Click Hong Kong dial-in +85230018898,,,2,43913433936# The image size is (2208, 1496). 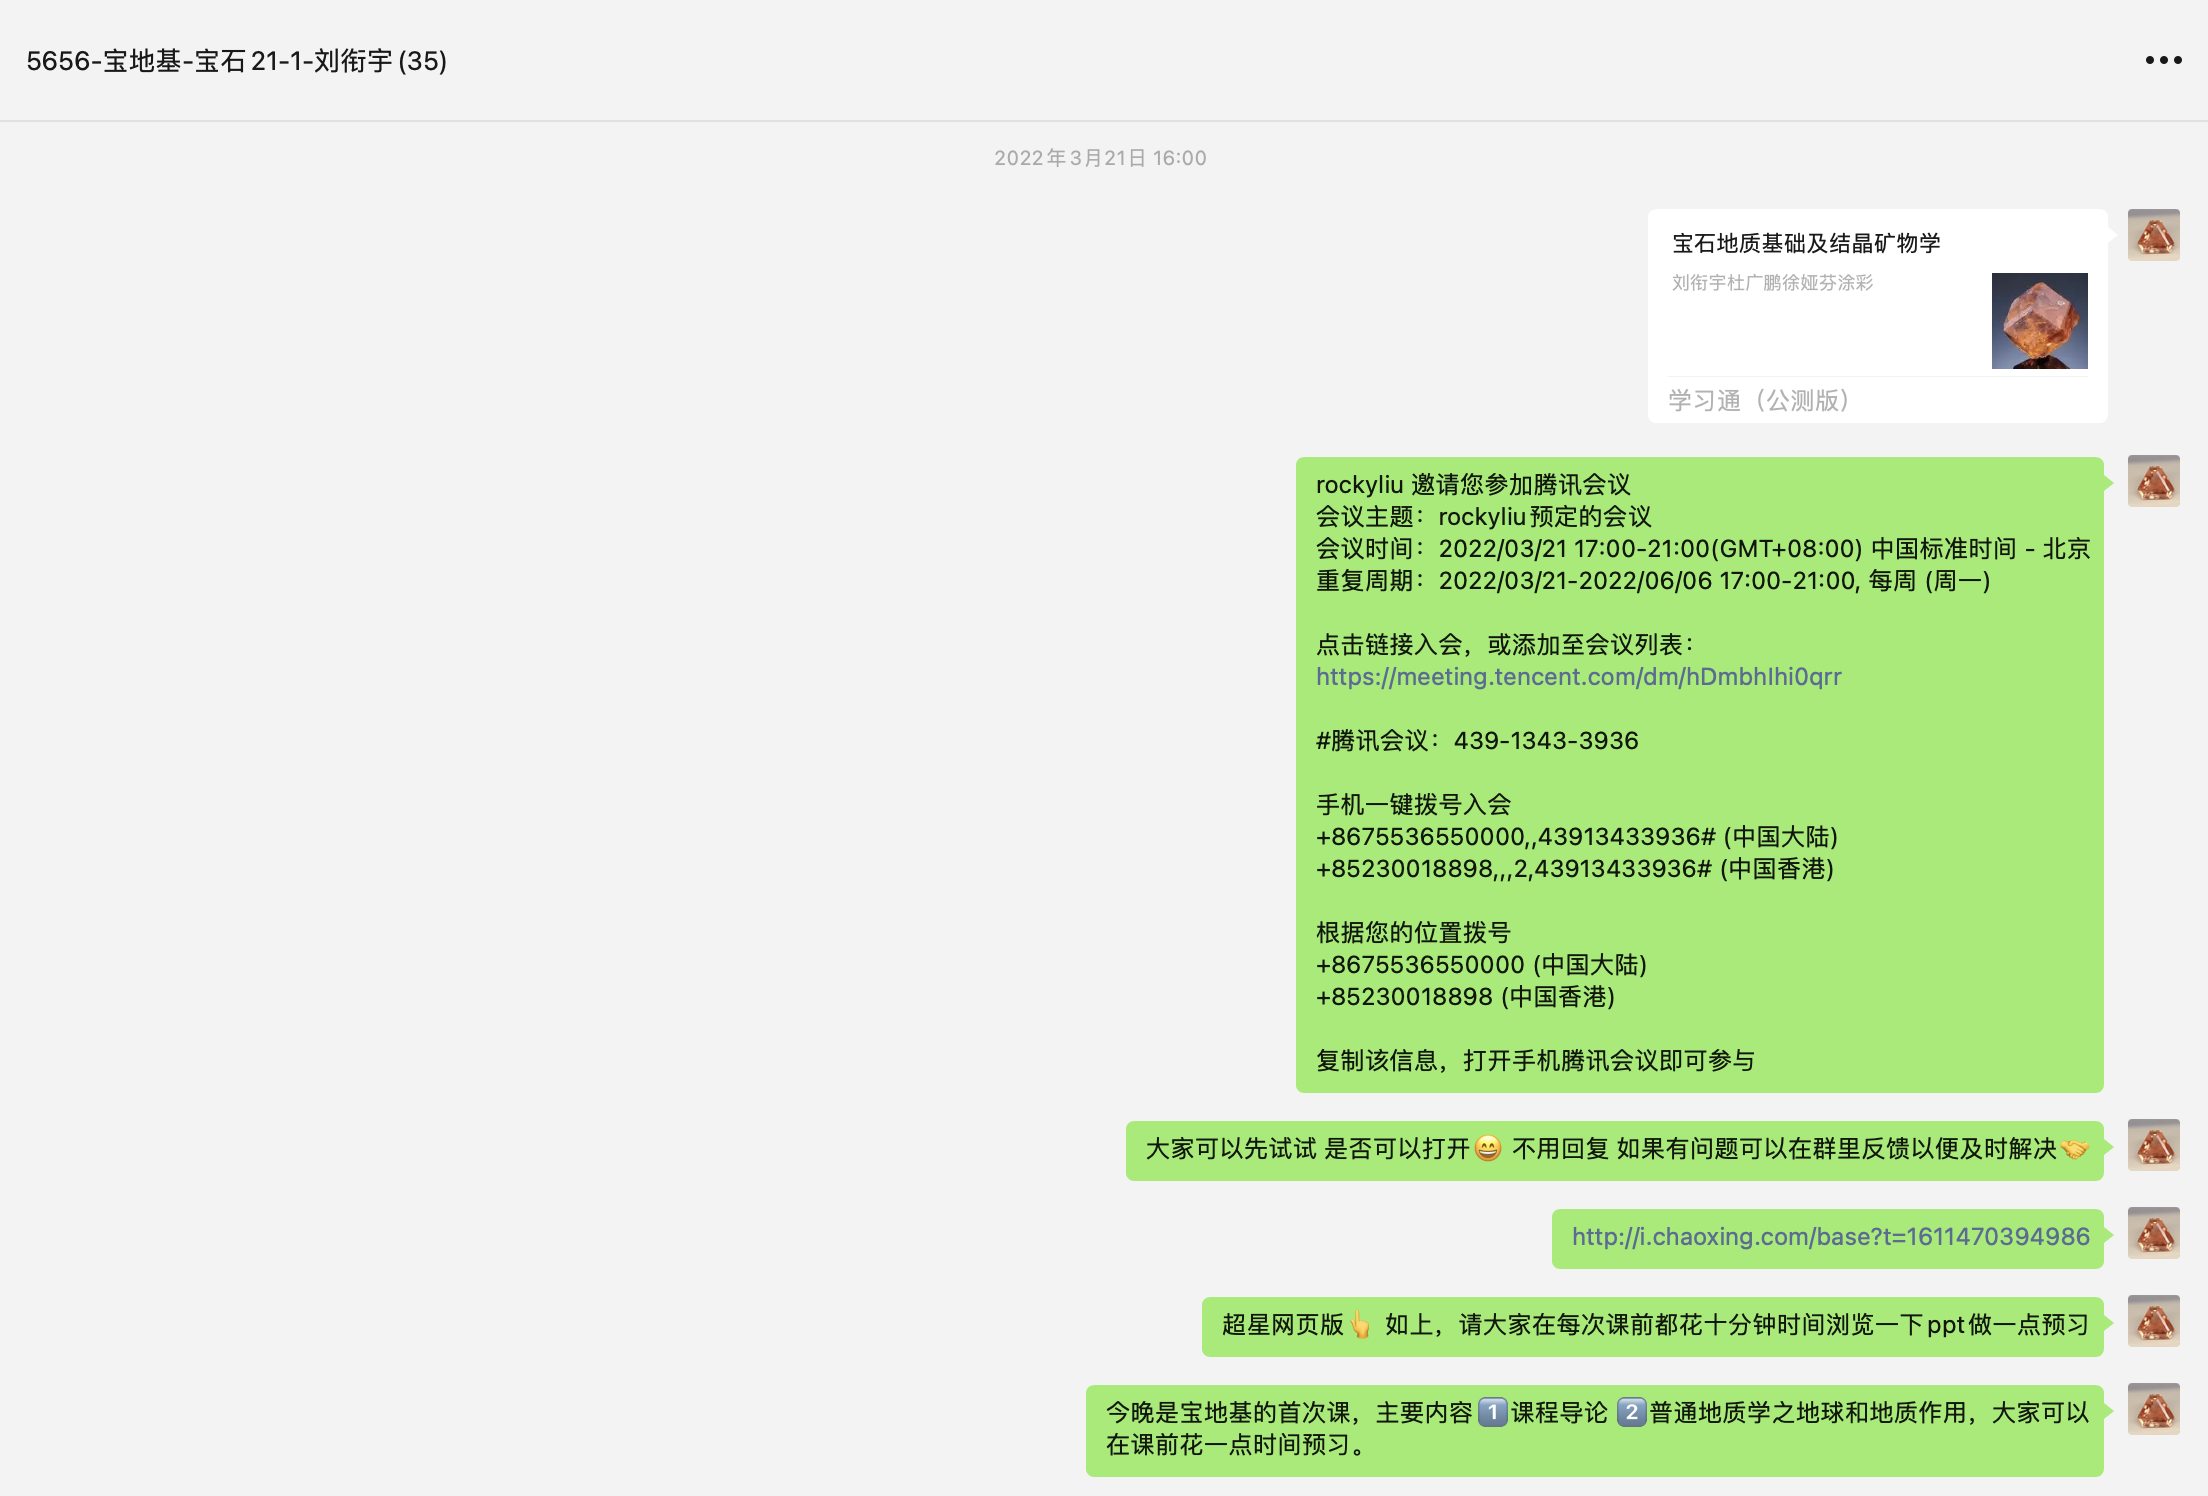tap(1513, 869)
